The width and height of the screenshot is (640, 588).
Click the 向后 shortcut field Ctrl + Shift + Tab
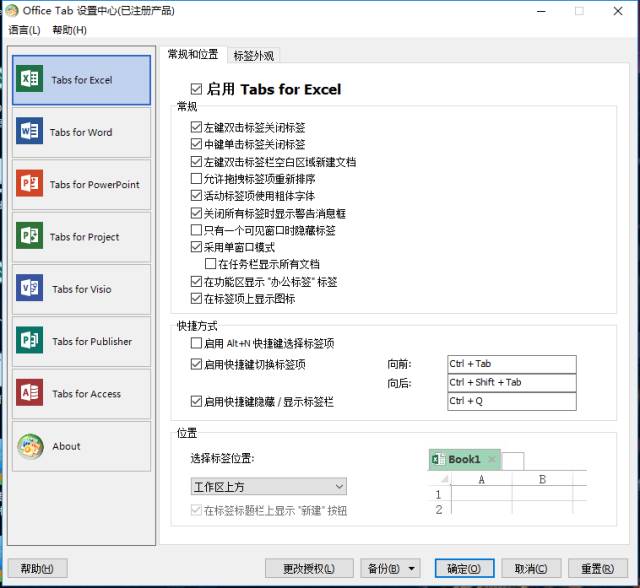tap(512, 383)
